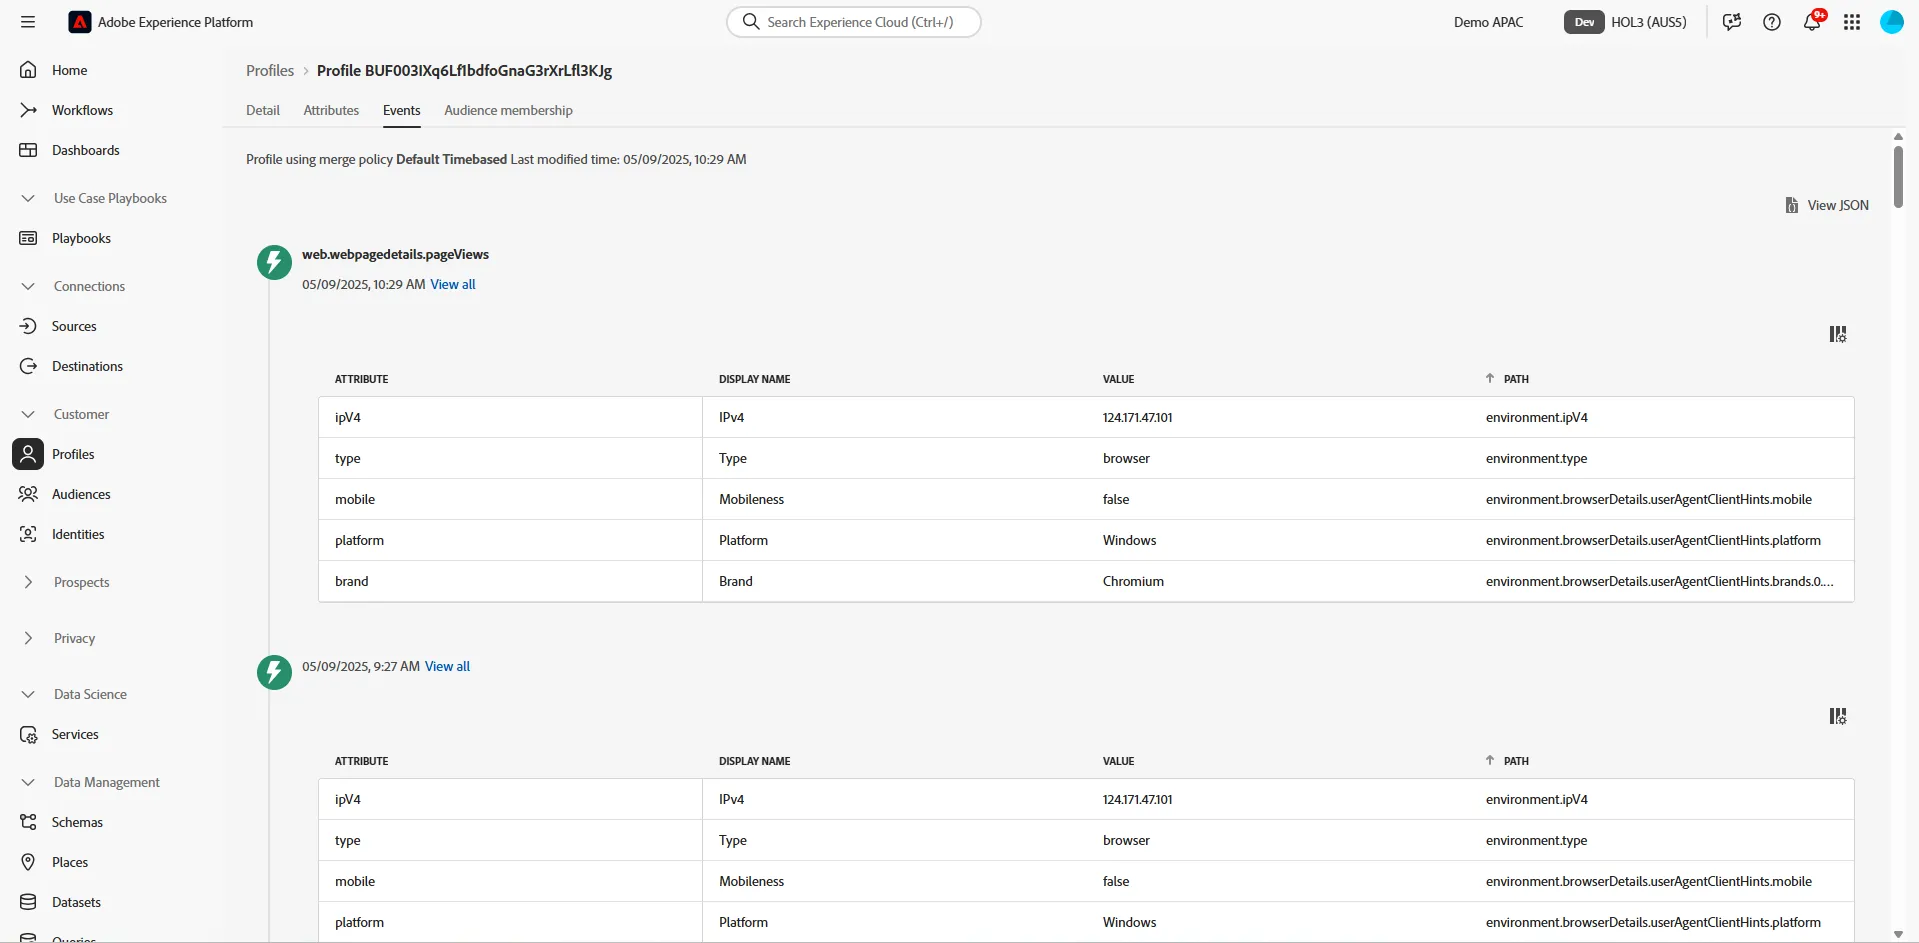
Task: Click the Schemas sidebar icon
Action: click(28, 822)
